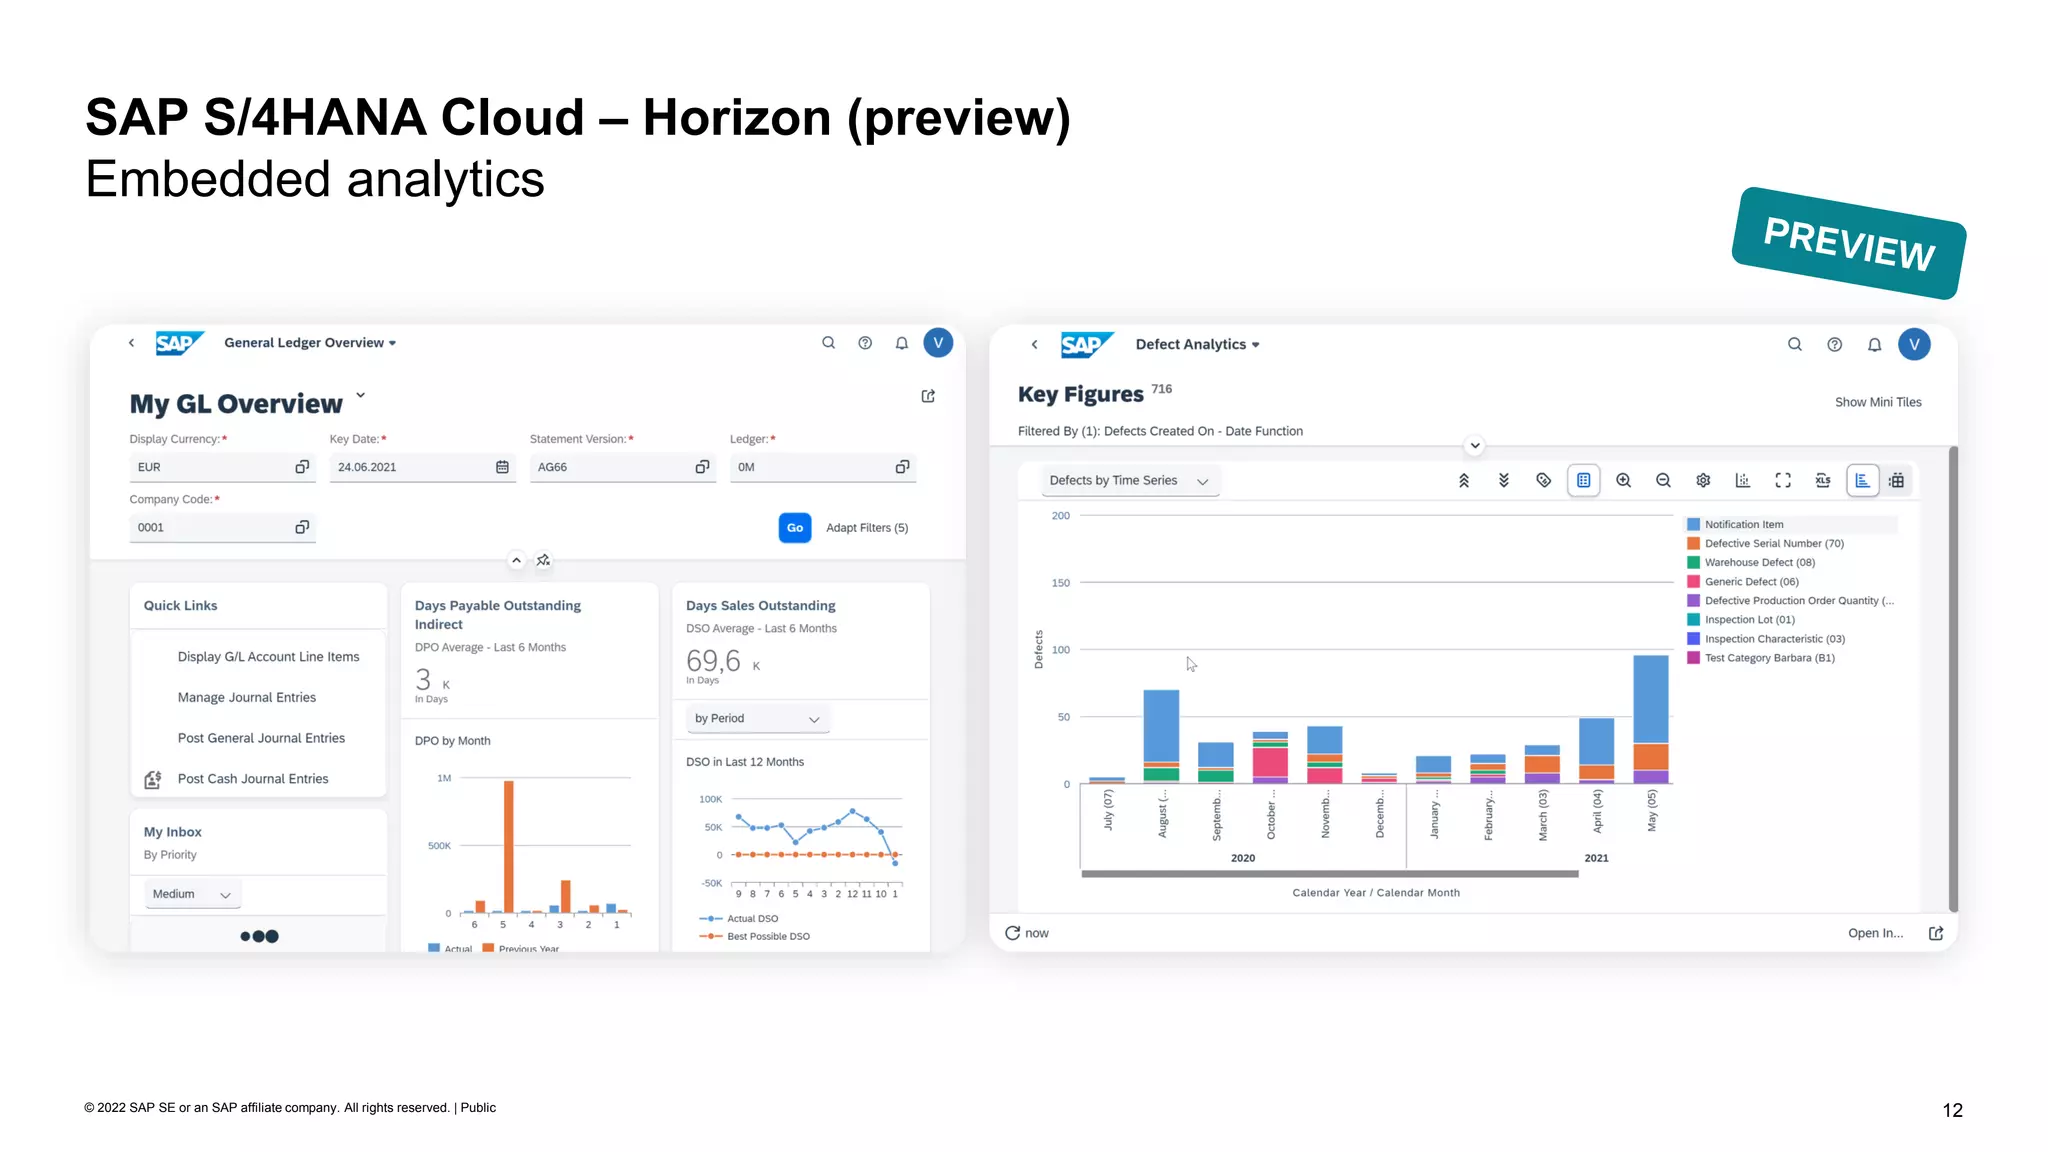Export defects data to XLS
The width and height of the screenshot is (2048, 1152).
pyautogui.click(x=1823, y=481)
